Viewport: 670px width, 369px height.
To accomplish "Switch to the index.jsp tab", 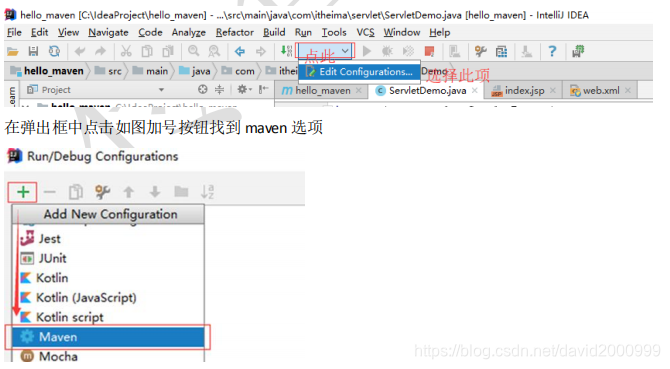I will coord(523,91).
